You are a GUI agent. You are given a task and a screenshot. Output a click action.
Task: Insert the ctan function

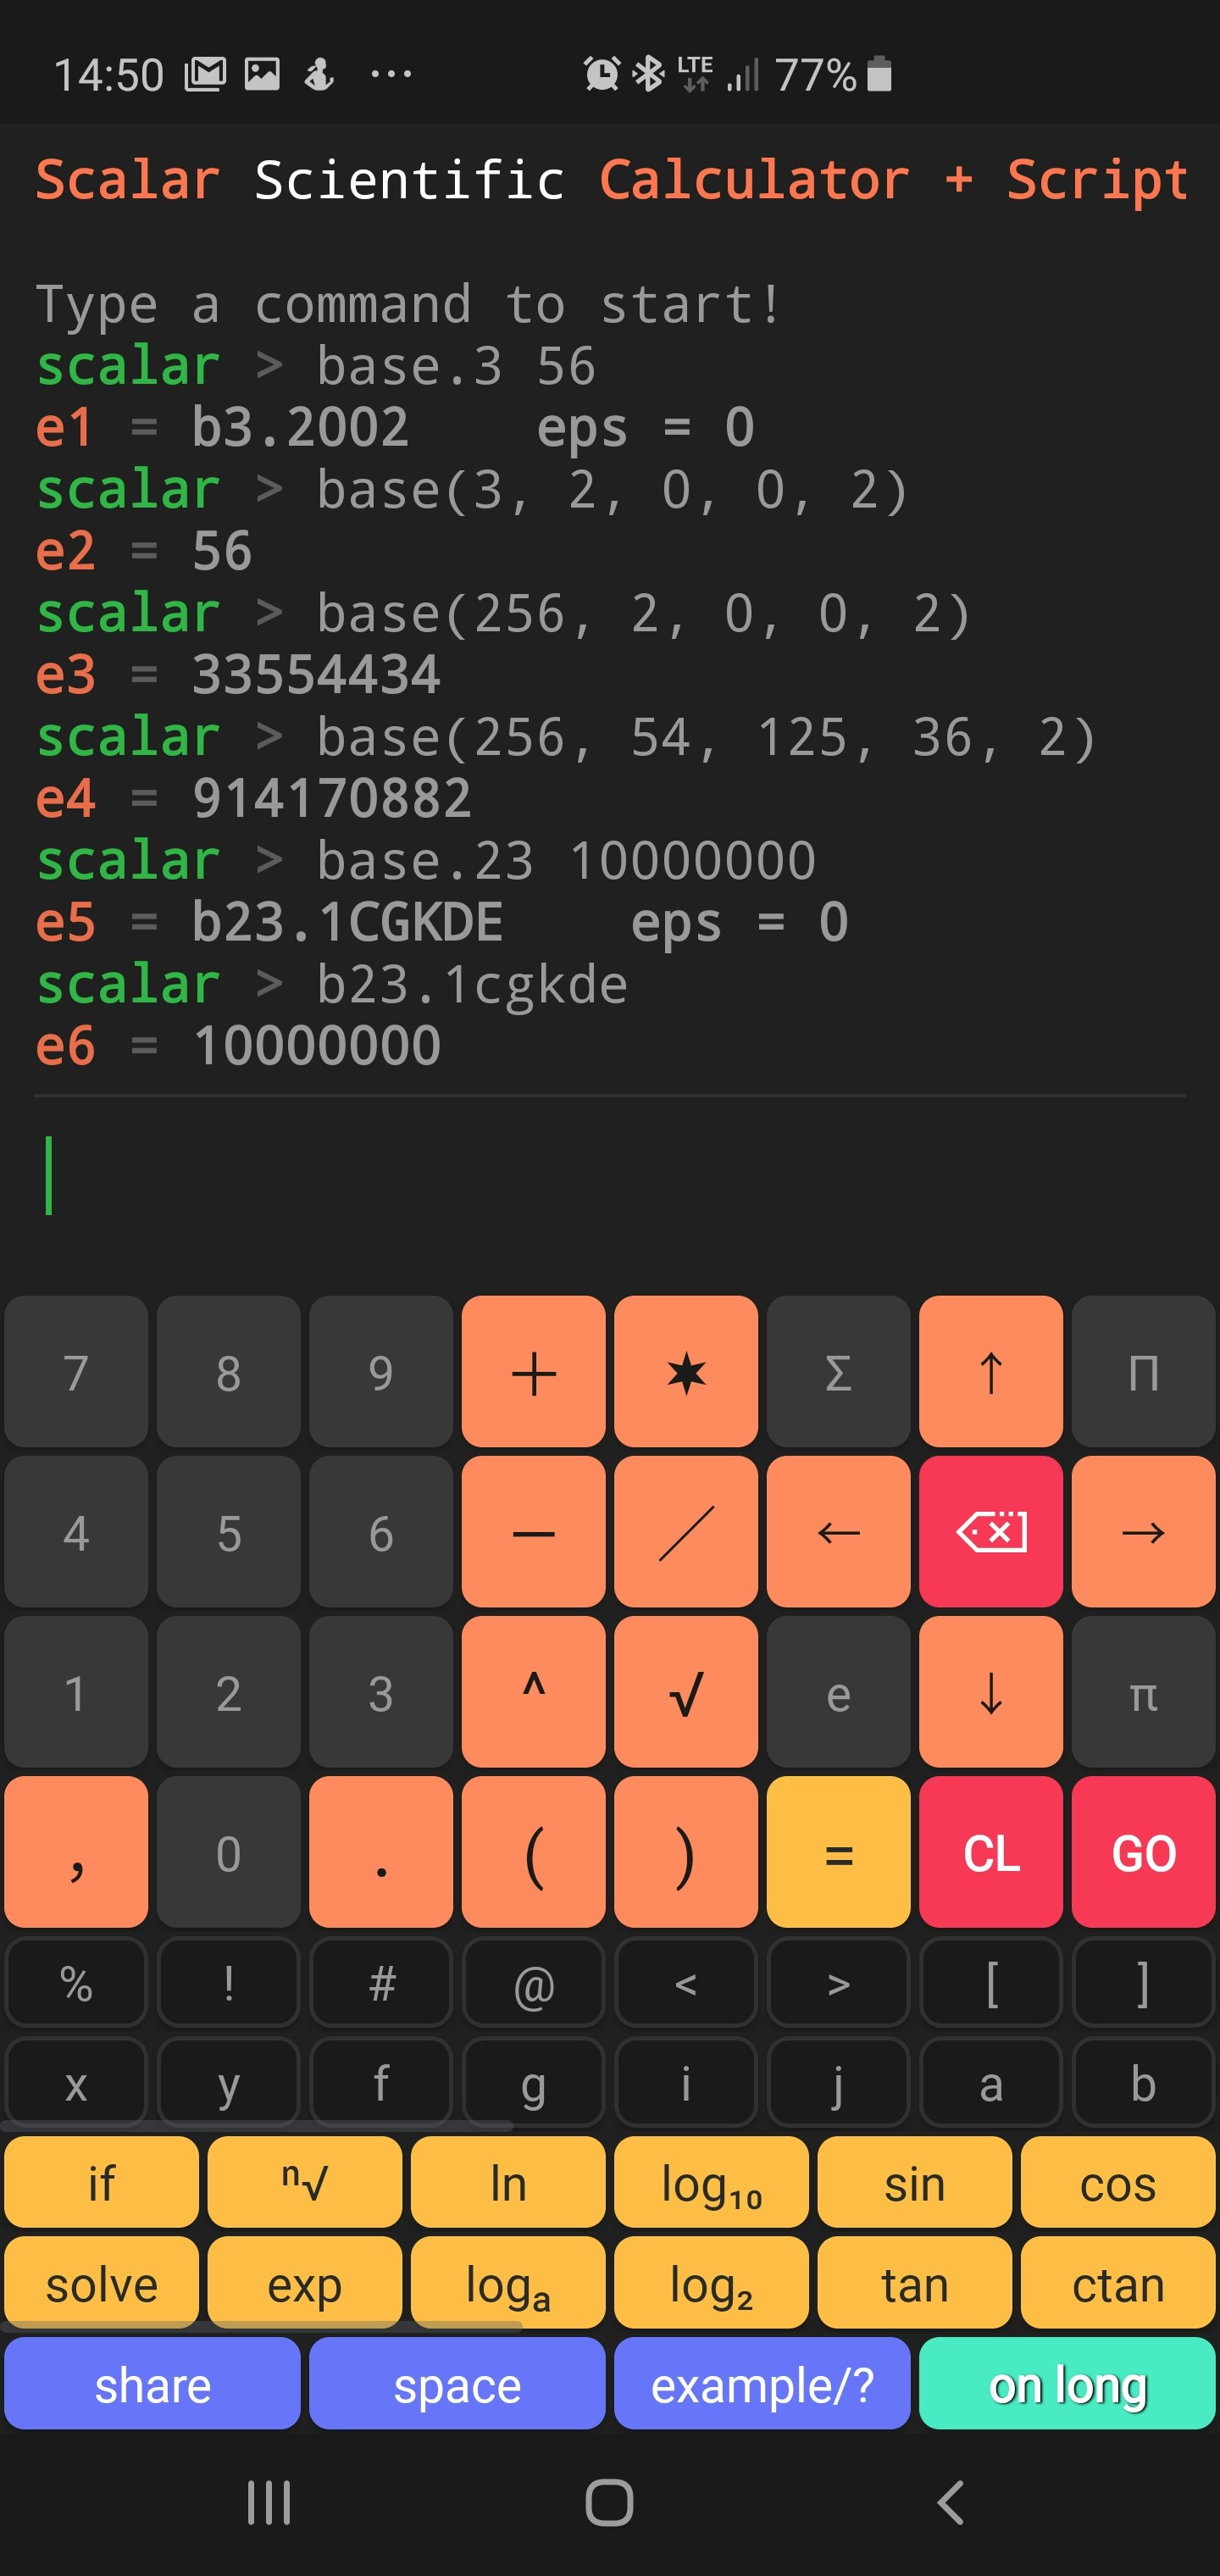coord(1118,2282)
